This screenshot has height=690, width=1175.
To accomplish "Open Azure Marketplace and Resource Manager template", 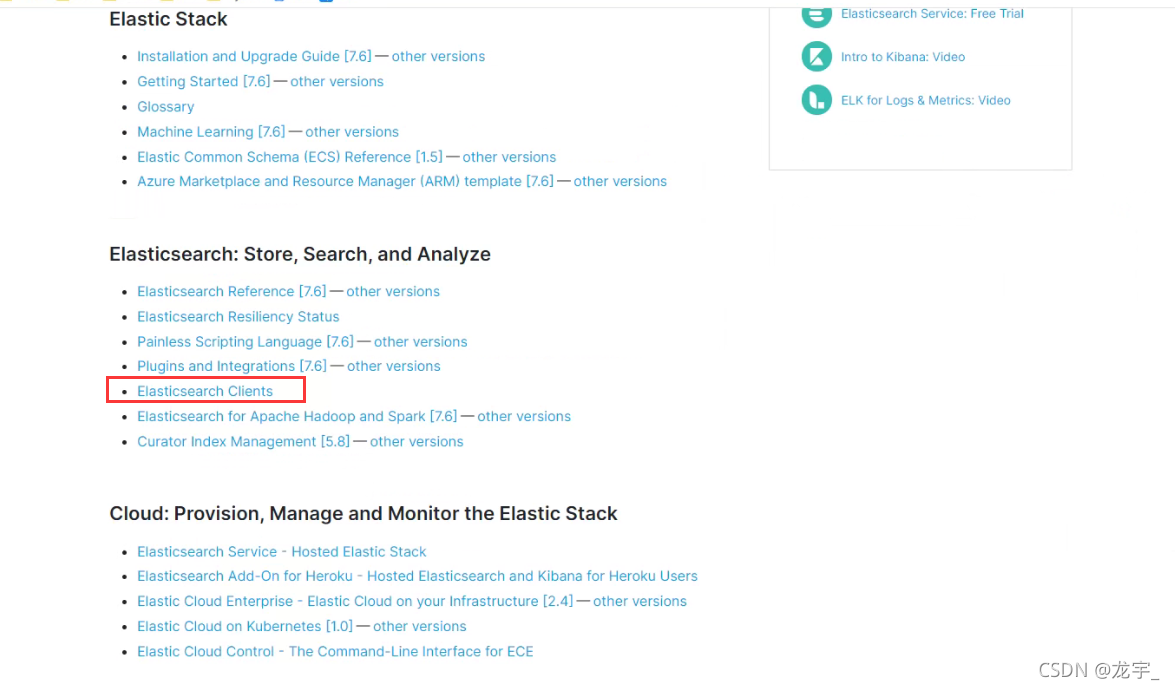I will tap(345, 181).
